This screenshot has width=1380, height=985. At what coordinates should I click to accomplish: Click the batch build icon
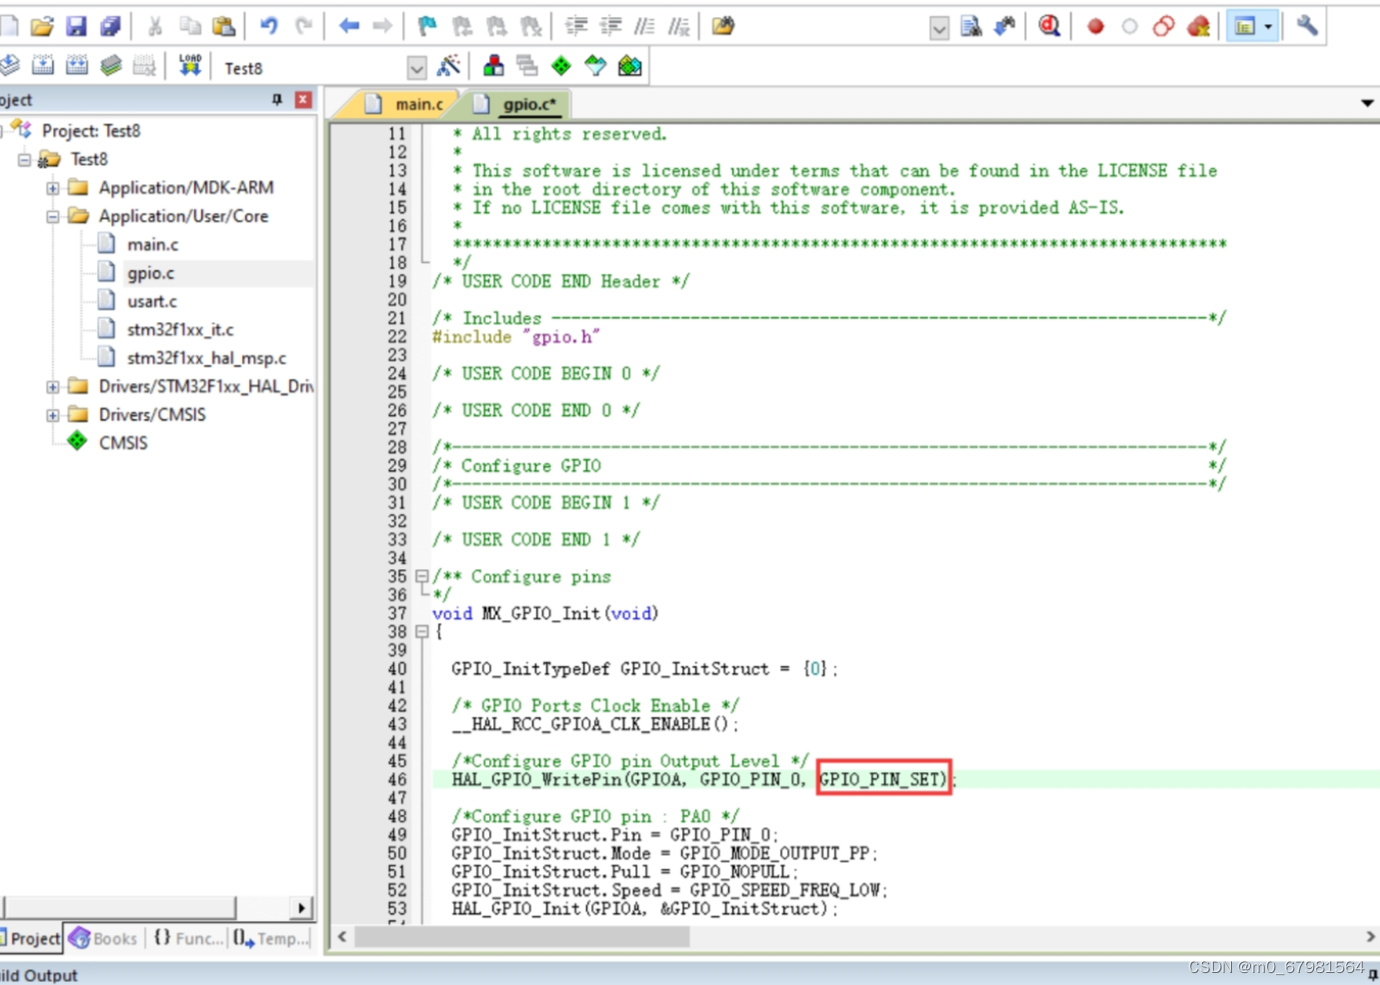tap(110, 66)
